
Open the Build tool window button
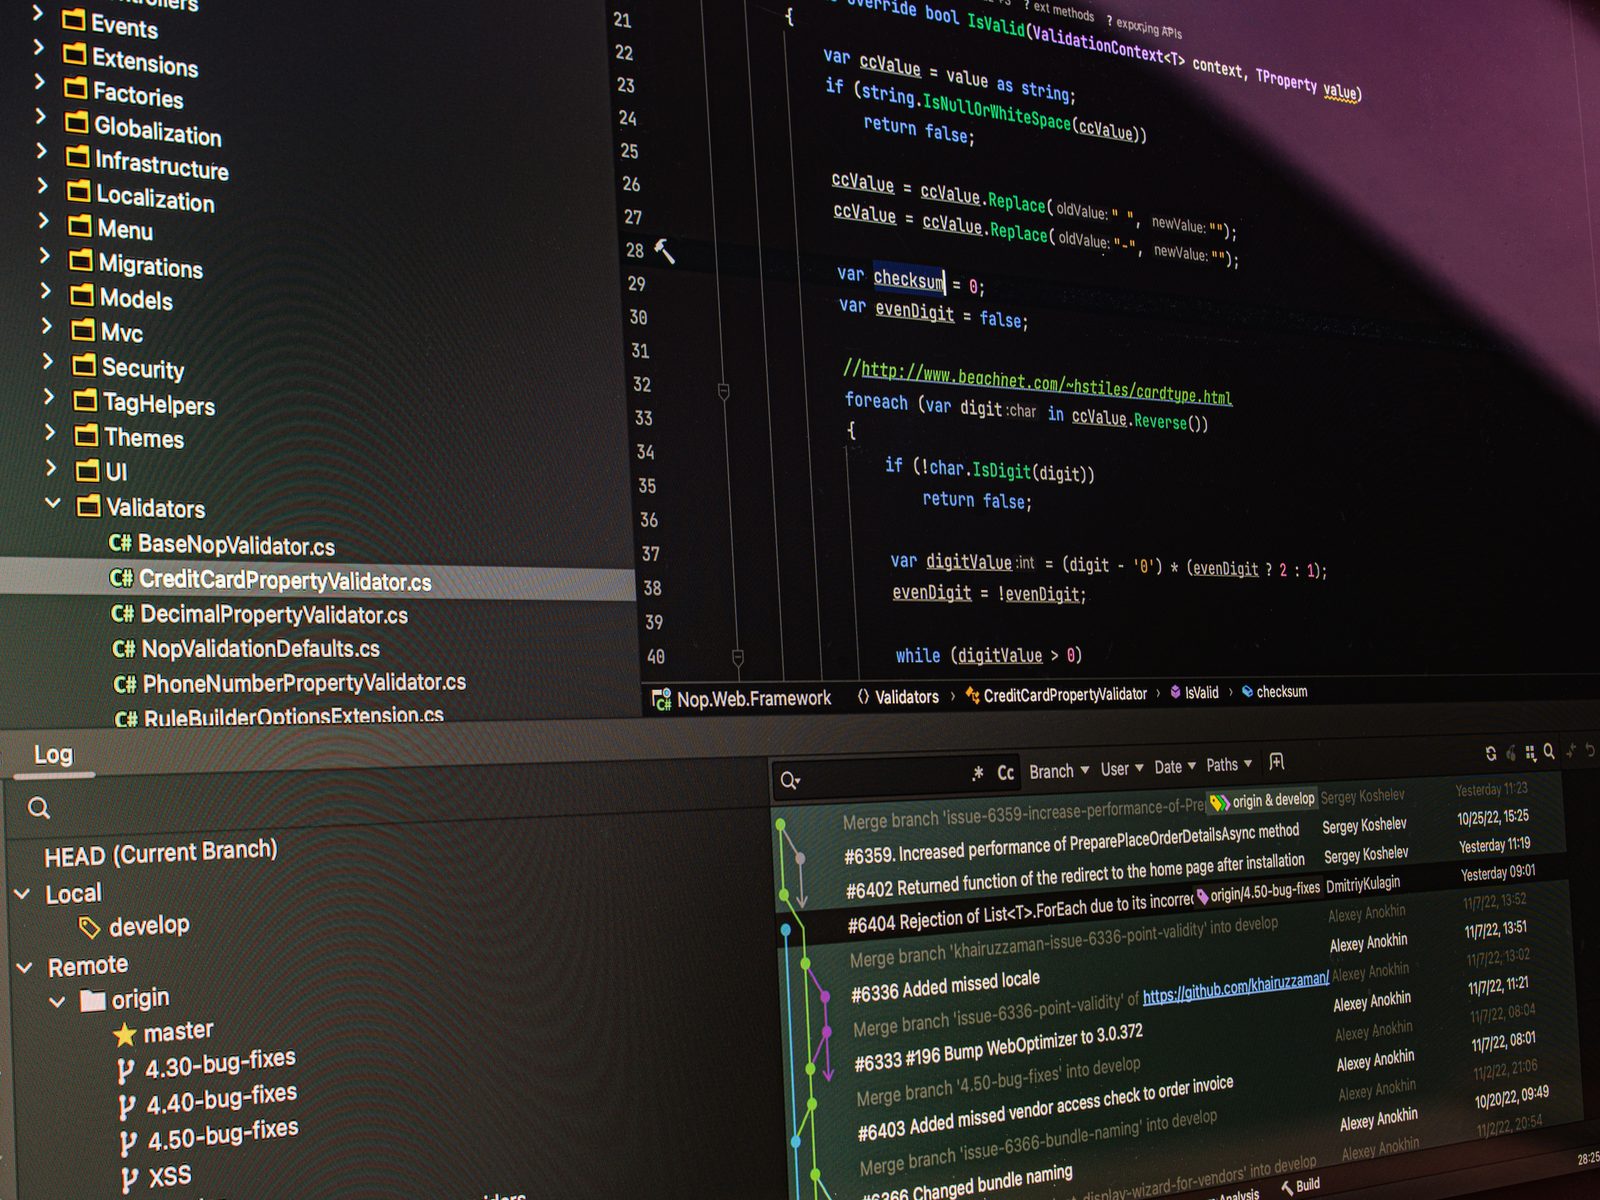(1301, 1187)
